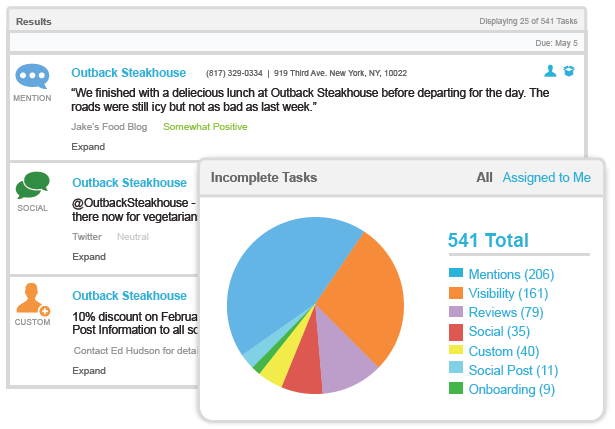
Task: Switch to Assigned to Me tab
Action: pyautogui.click(x=547, y=178)
